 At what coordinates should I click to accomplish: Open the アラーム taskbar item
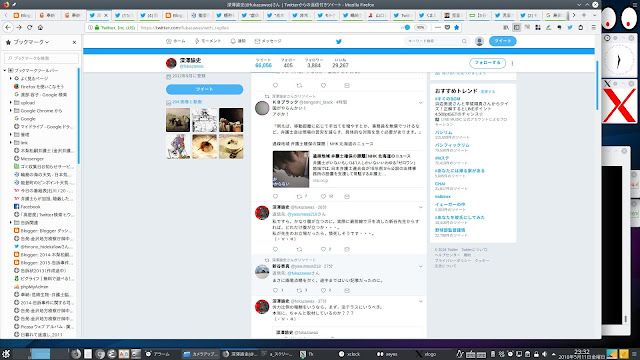(158, 354)
